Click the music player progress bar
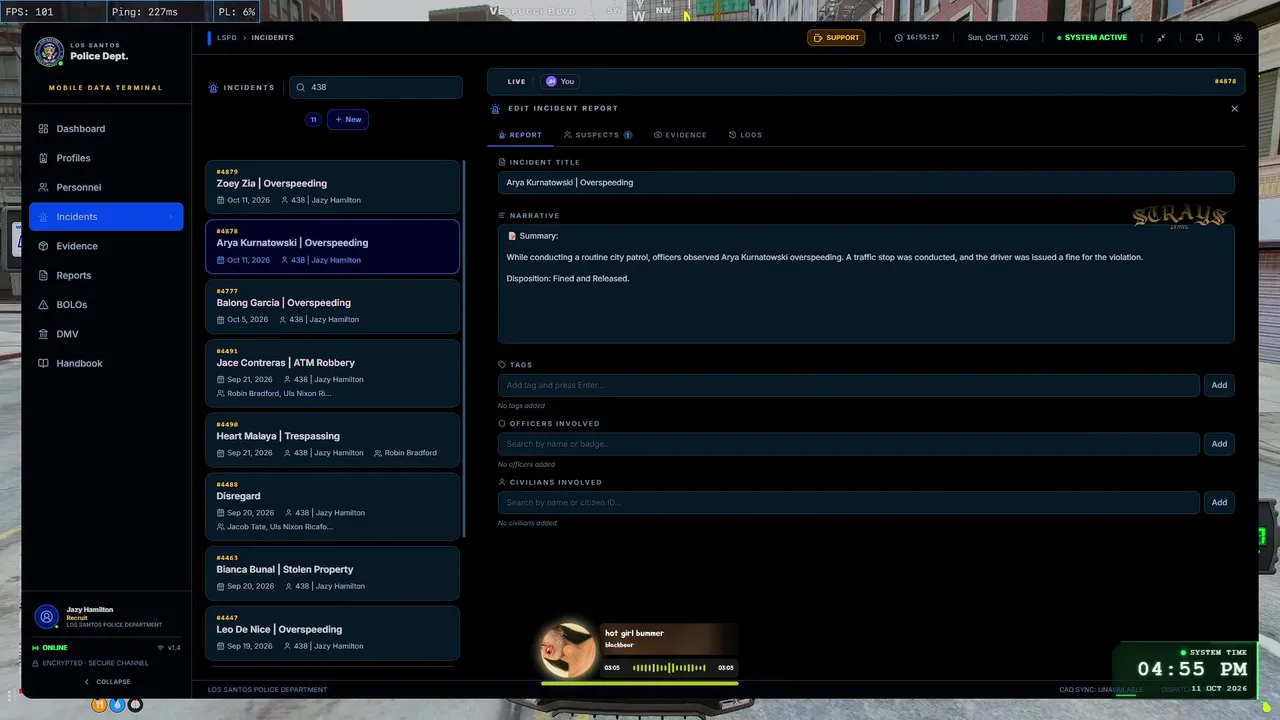Screen dimensions: 1280x720 (x=639, y=684)
